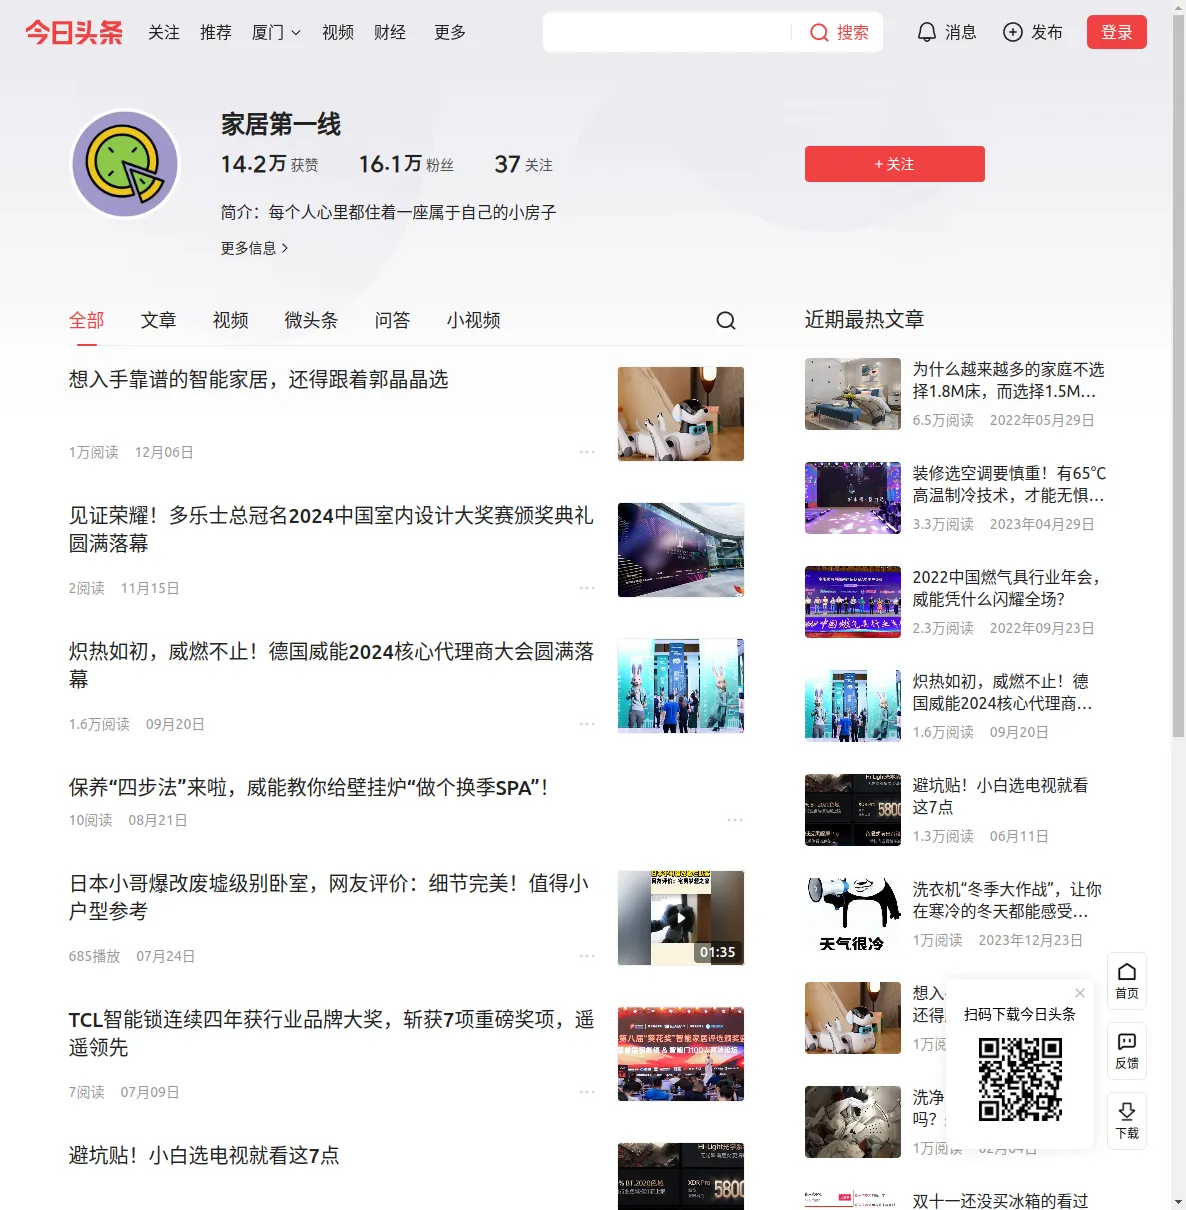Play the 01:35 bedroom renovation video

(681, 918)
